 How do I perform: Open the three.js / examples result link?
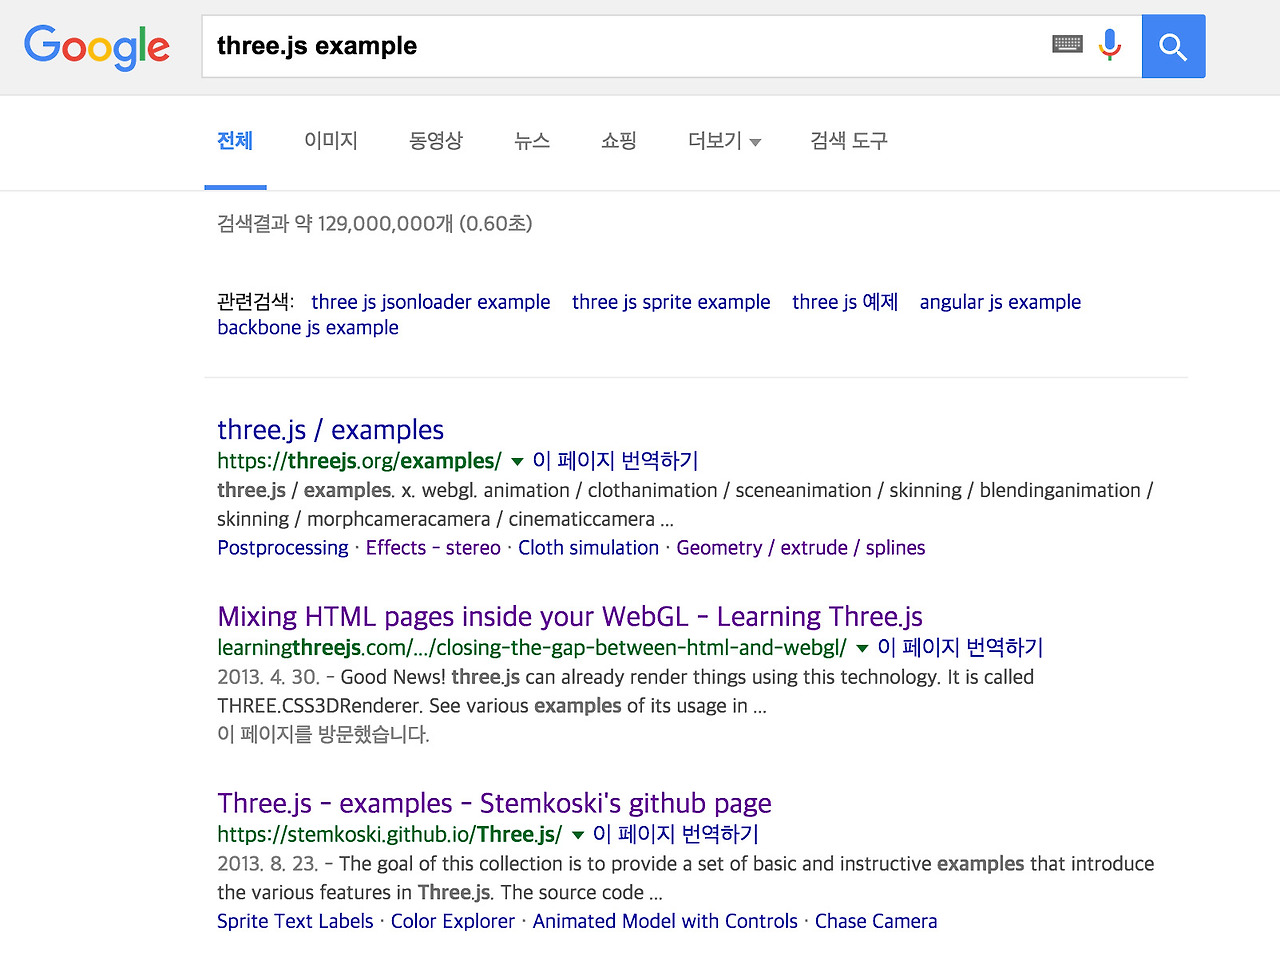point(330,429)
